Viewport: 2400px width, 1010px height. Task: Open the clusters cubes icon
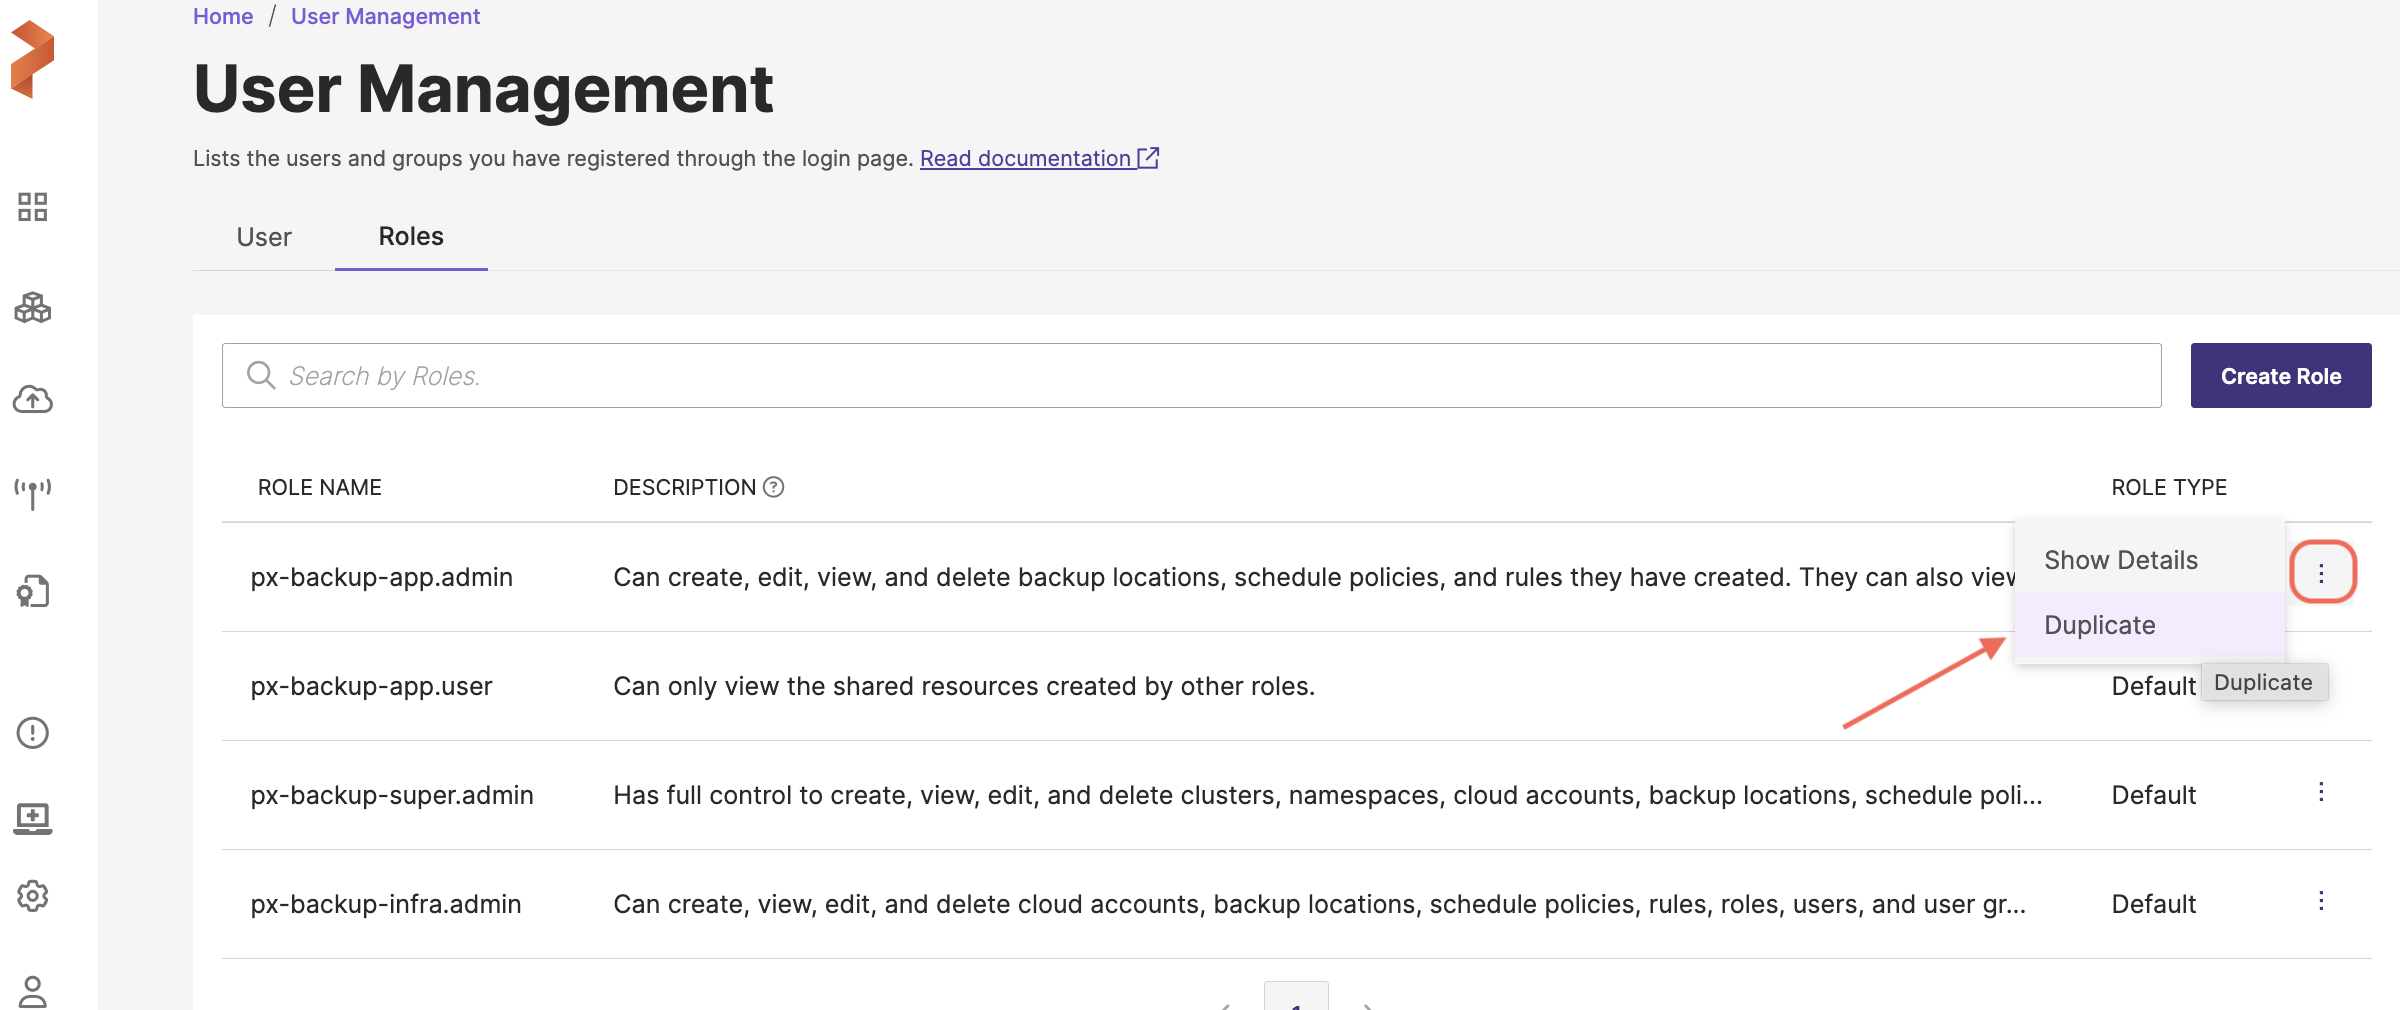(33, 308)
